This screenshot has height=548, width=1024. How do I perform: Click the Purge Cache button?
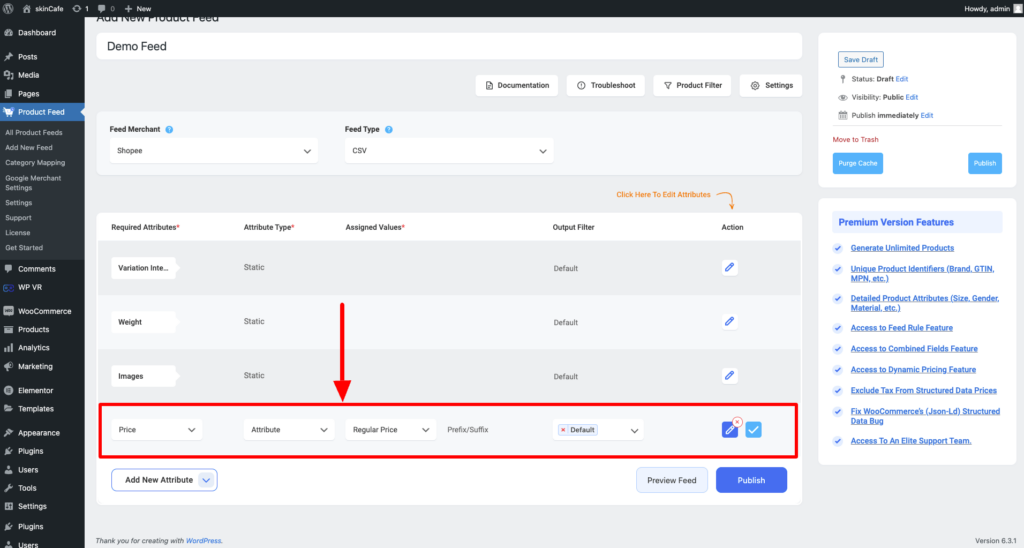(x=857, y=163)
